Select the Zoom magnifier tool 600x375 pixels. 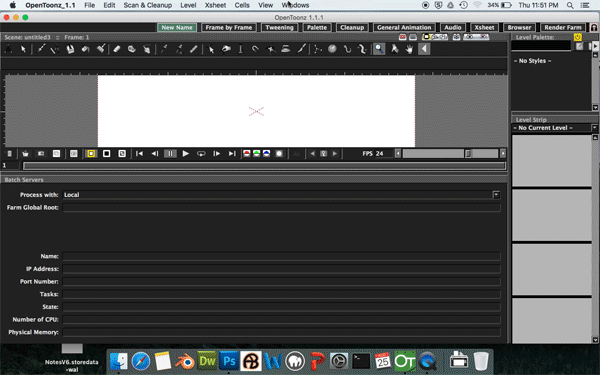[x=379, y=49]
